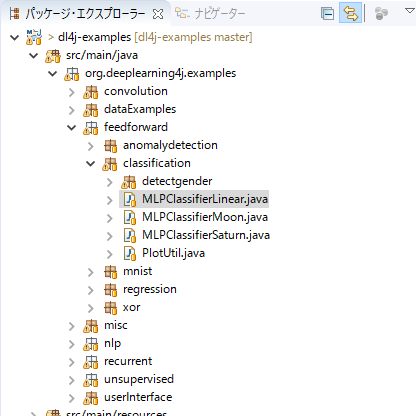Expand the detectgender package
This screenshot has width=416, height=416.
(110, 182)
